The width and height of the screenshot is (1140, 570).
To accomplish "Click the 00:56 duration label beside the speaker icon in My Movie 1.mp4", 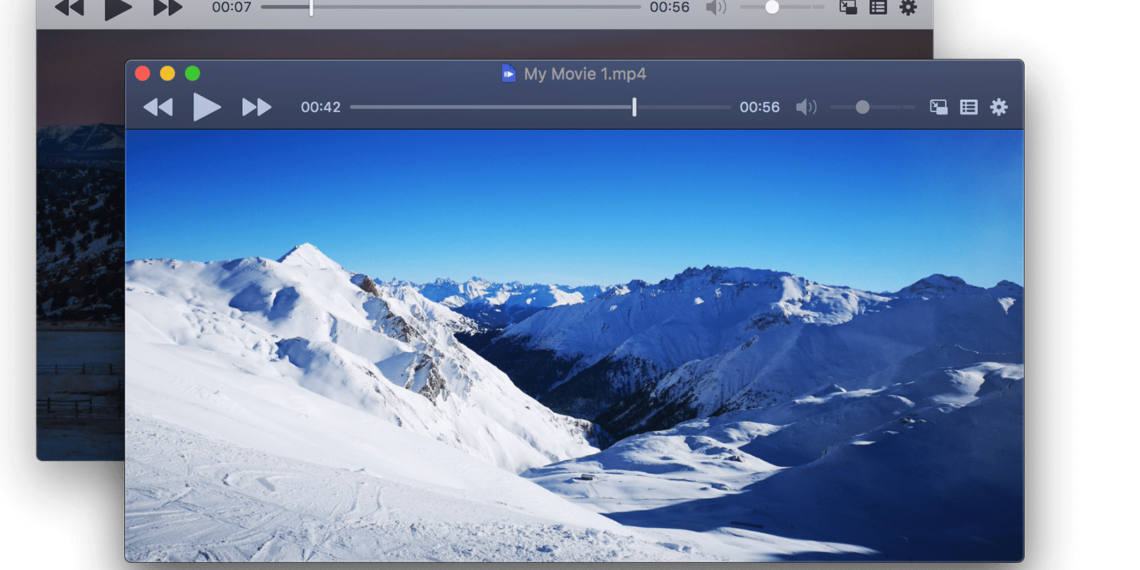I will [x=759, y=107].
